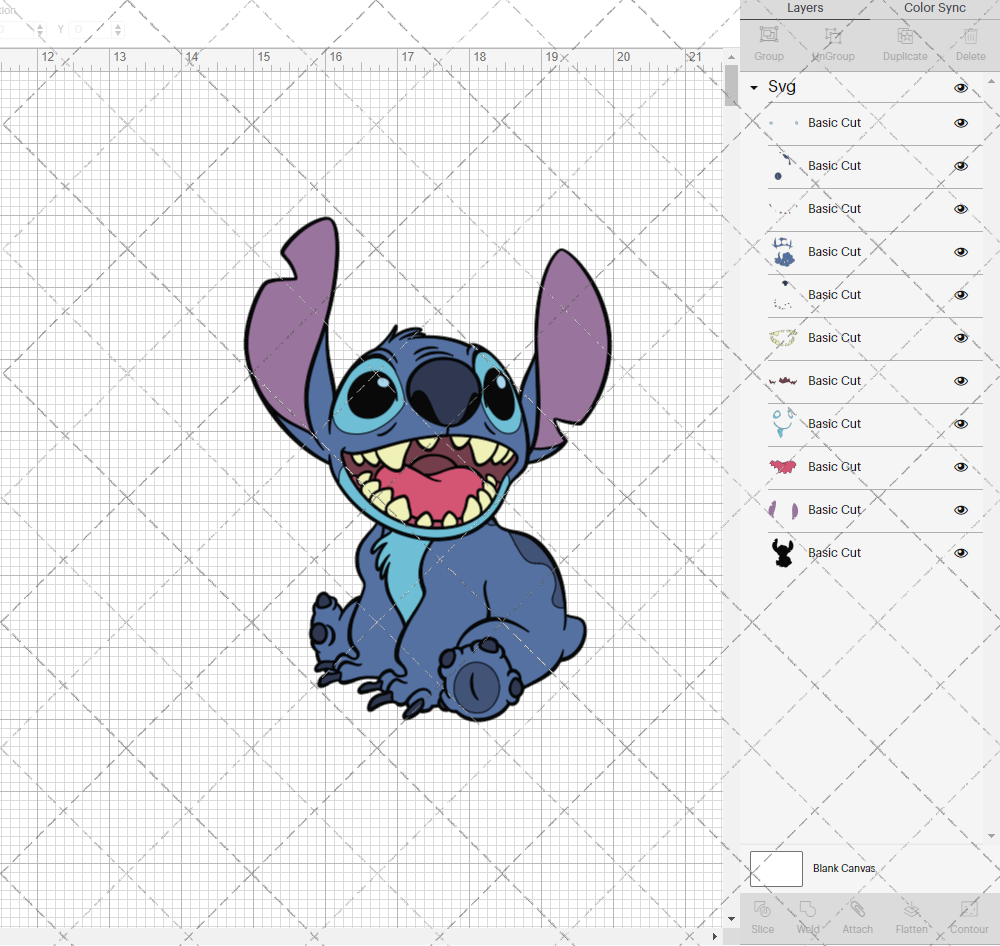Select the purple ears layer thumbnail
Image resolution: width=1000 pixels, height=946 pixels.
tap(783, 510)
